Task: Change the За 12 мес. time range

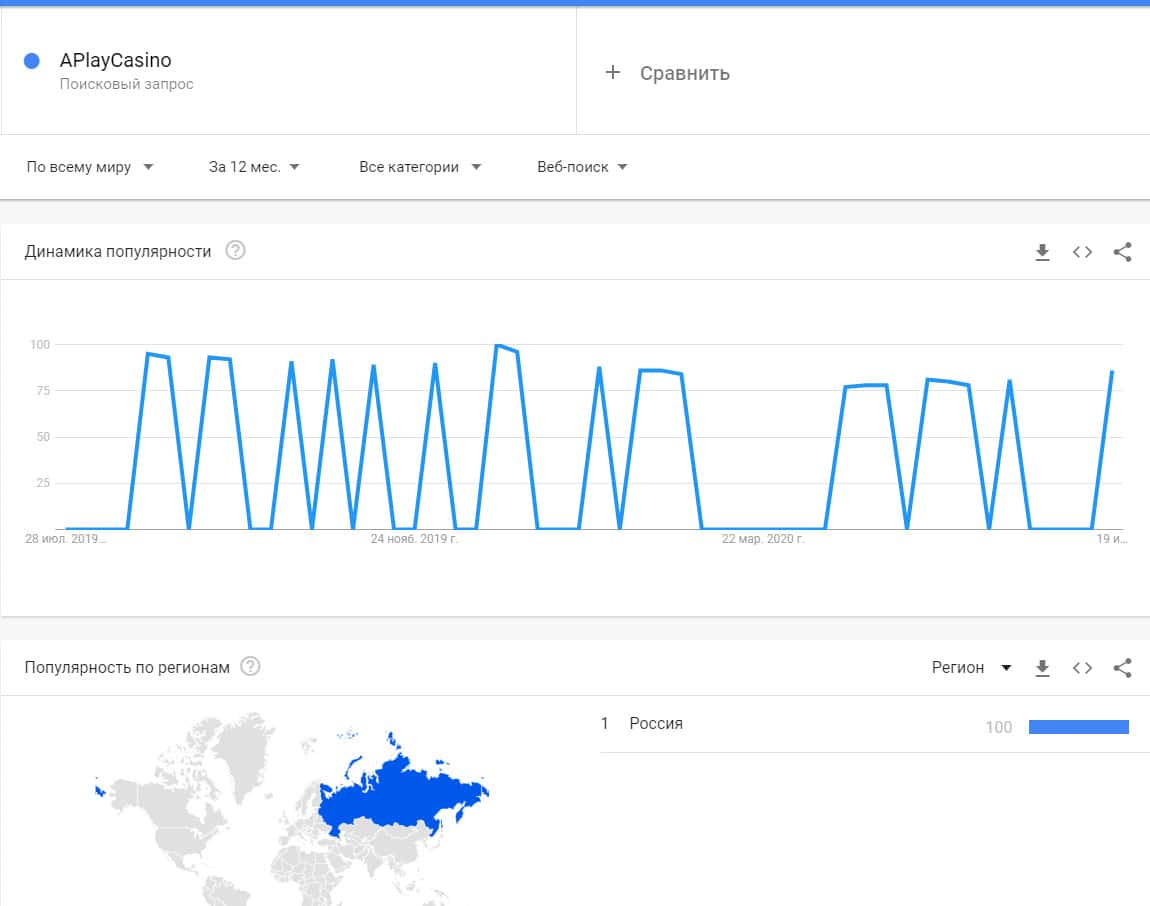Action: click(x=254, y=167)
